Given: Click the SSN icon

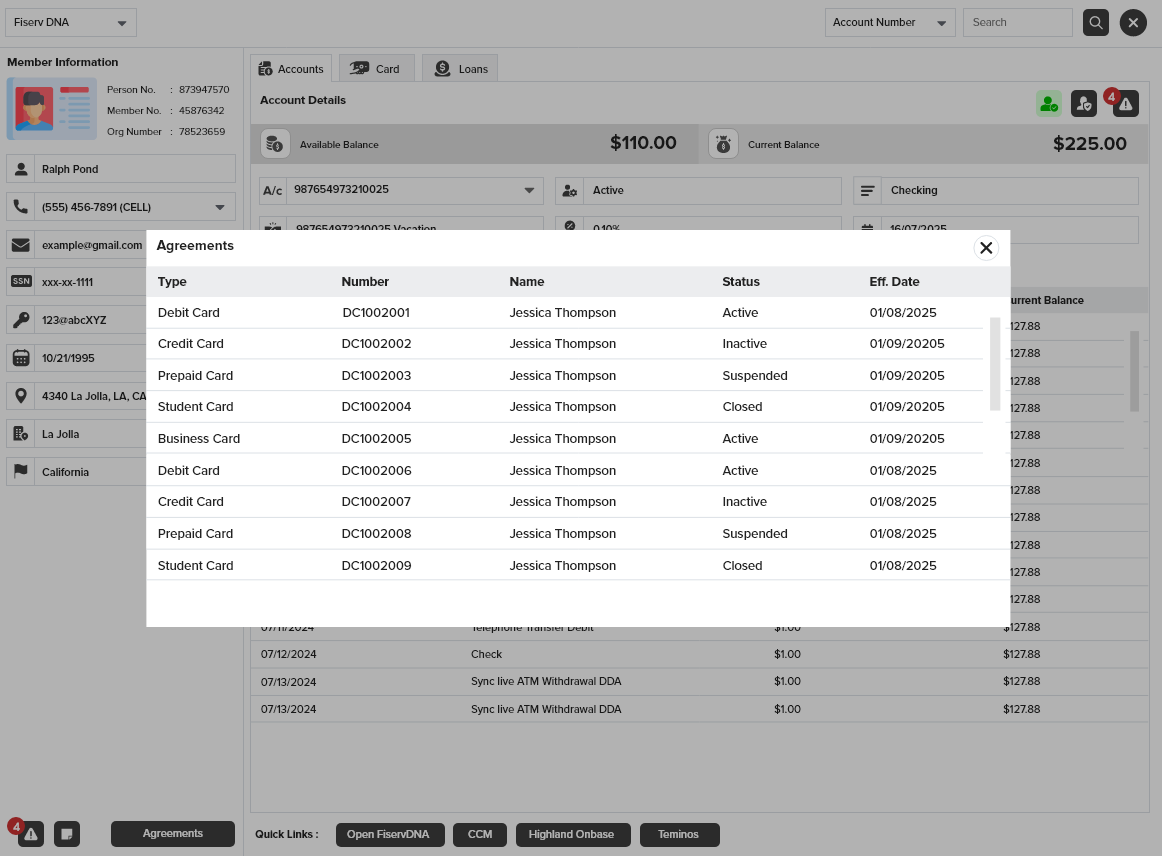Looking at the screenshot, I should [21, 282].
